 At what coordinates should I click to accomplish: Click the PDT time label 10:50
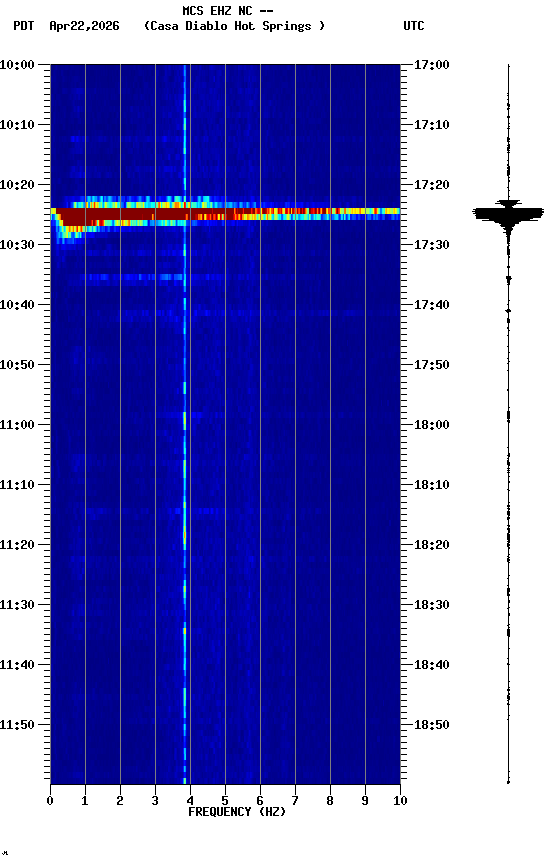(x=17, y=365)
